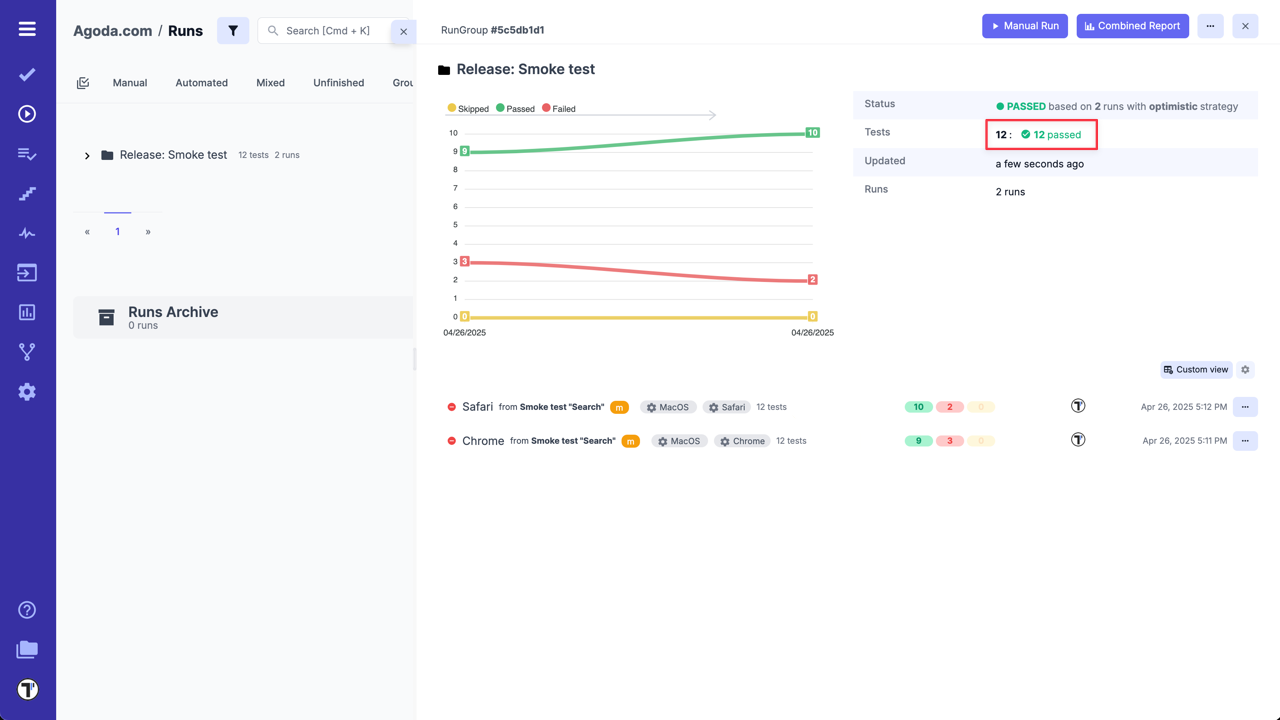Expand the Release: Smoke test folder
The image size is (1280, 720).
coord(87,156)
